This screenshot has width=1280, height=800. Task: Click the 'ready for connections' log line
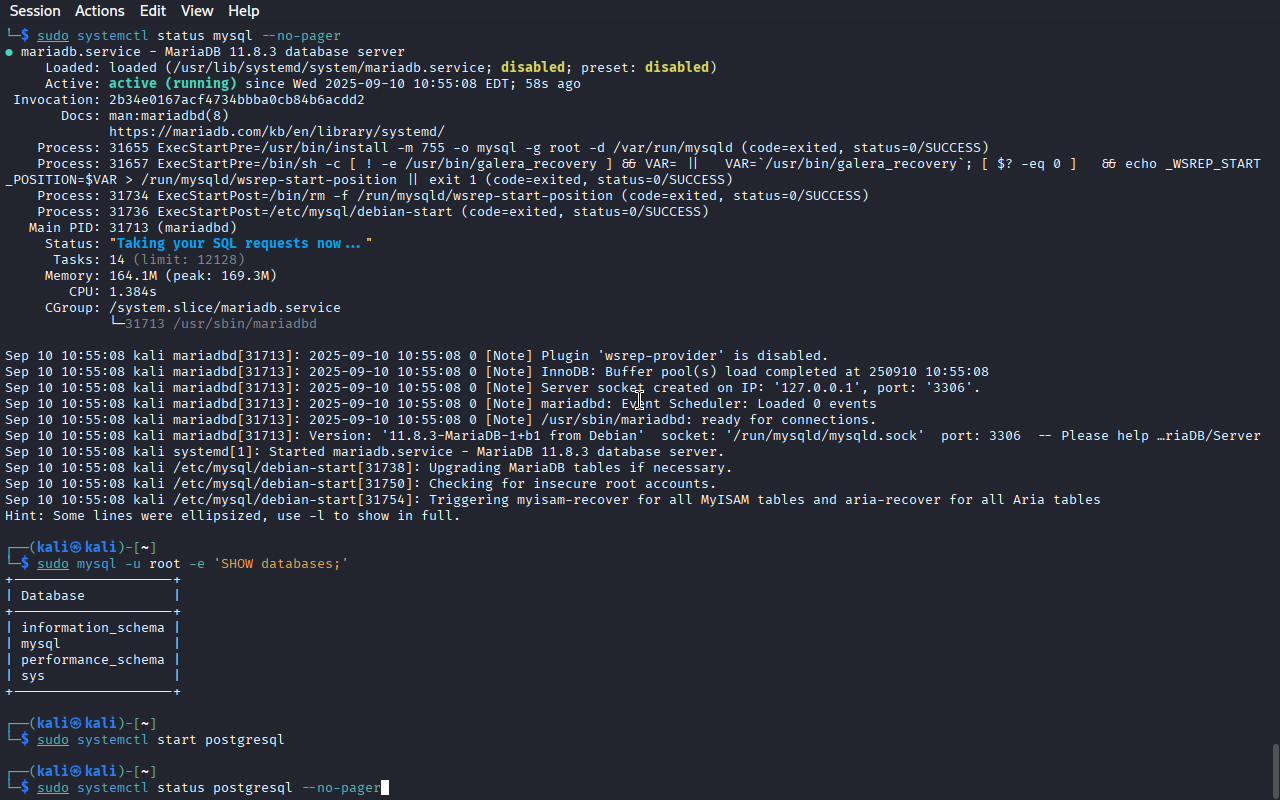pos(441,420)
